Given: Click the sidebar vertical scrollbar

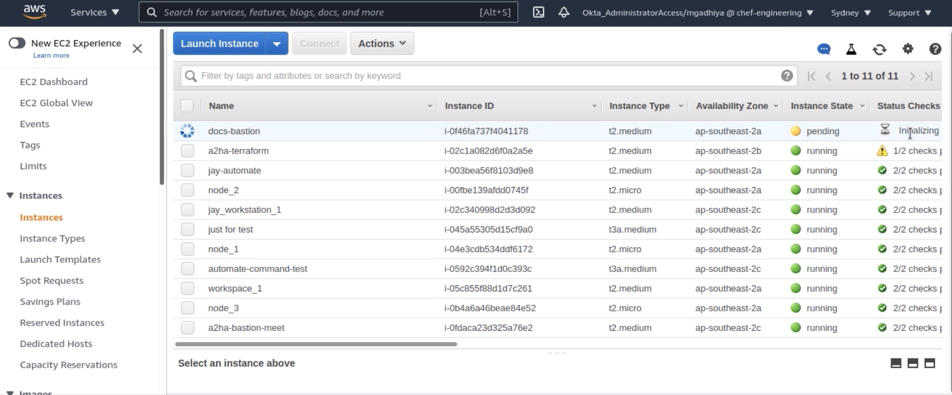Looking at the screenshot, I should [162, 106].
